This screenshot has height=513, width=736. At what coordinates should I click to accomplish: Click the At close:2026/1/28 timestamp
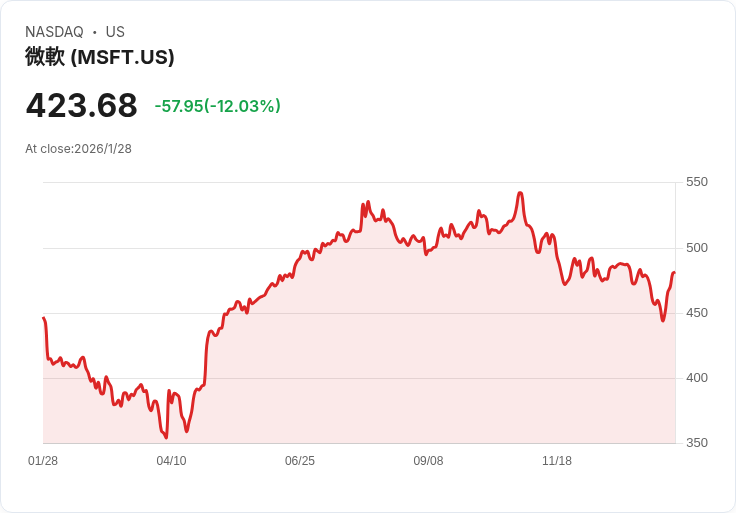78,149
